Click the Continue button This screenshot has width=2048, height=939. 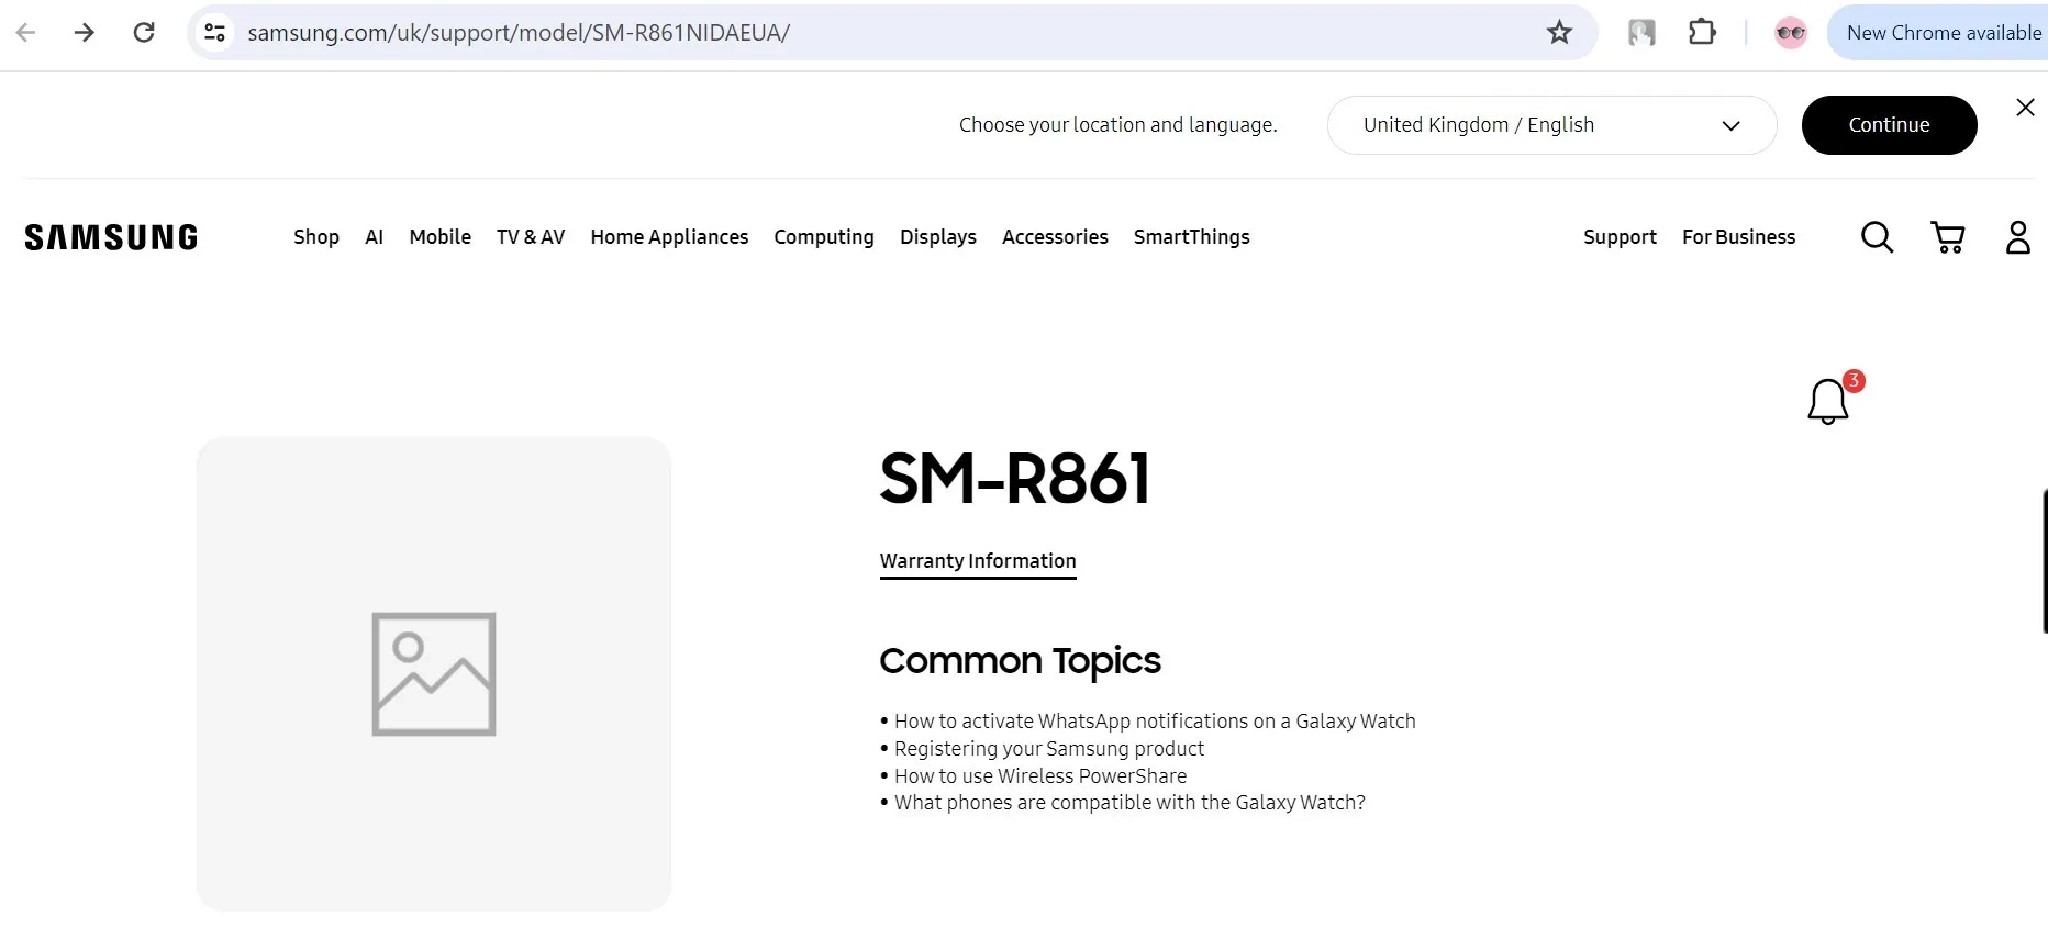point(1889,124)
